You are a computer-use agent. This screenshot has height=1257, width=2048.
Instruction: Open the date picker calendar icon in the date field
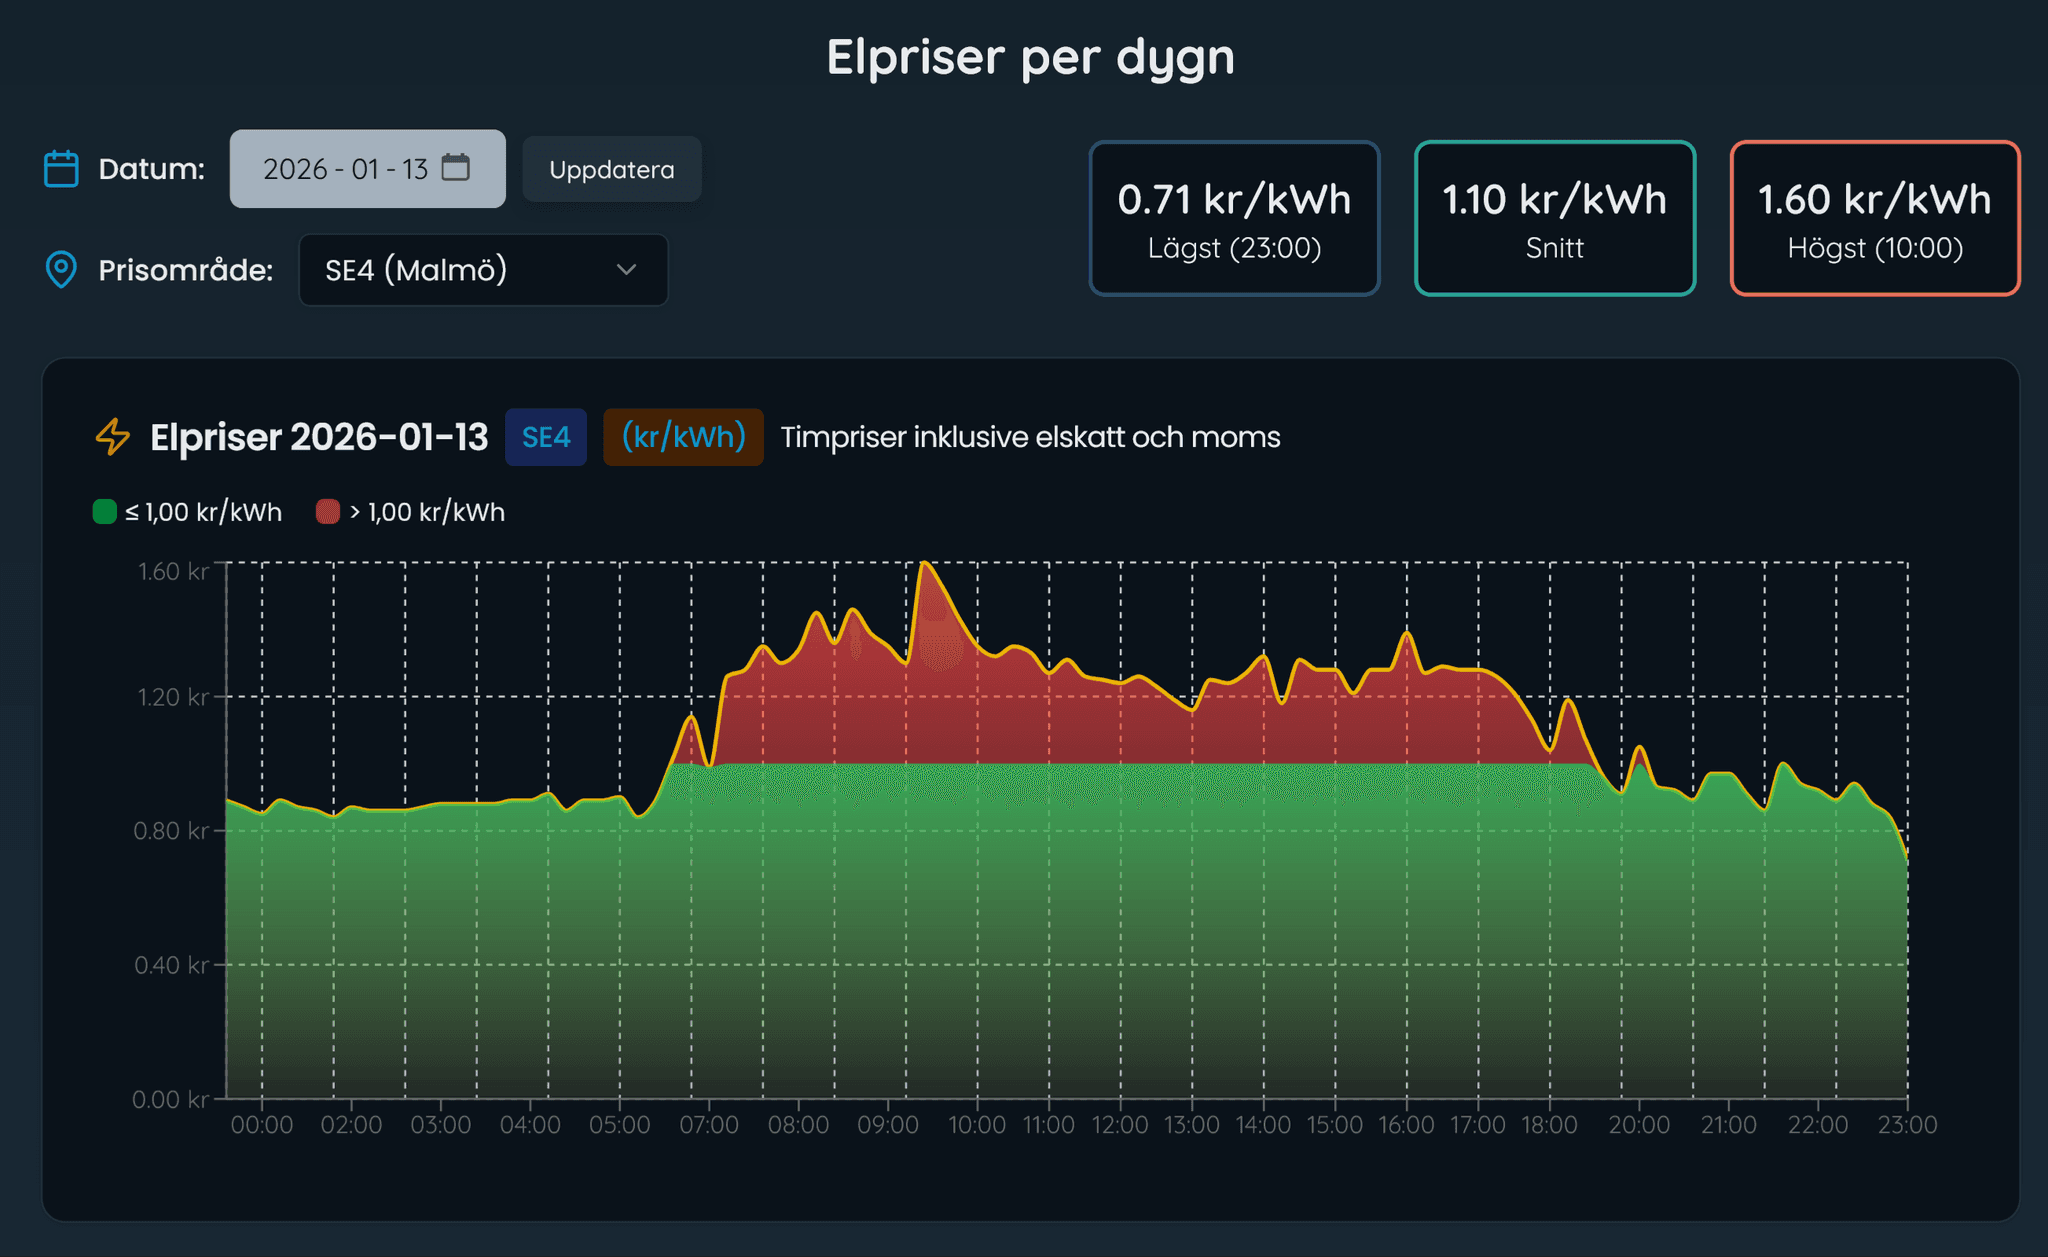(456, 167)
